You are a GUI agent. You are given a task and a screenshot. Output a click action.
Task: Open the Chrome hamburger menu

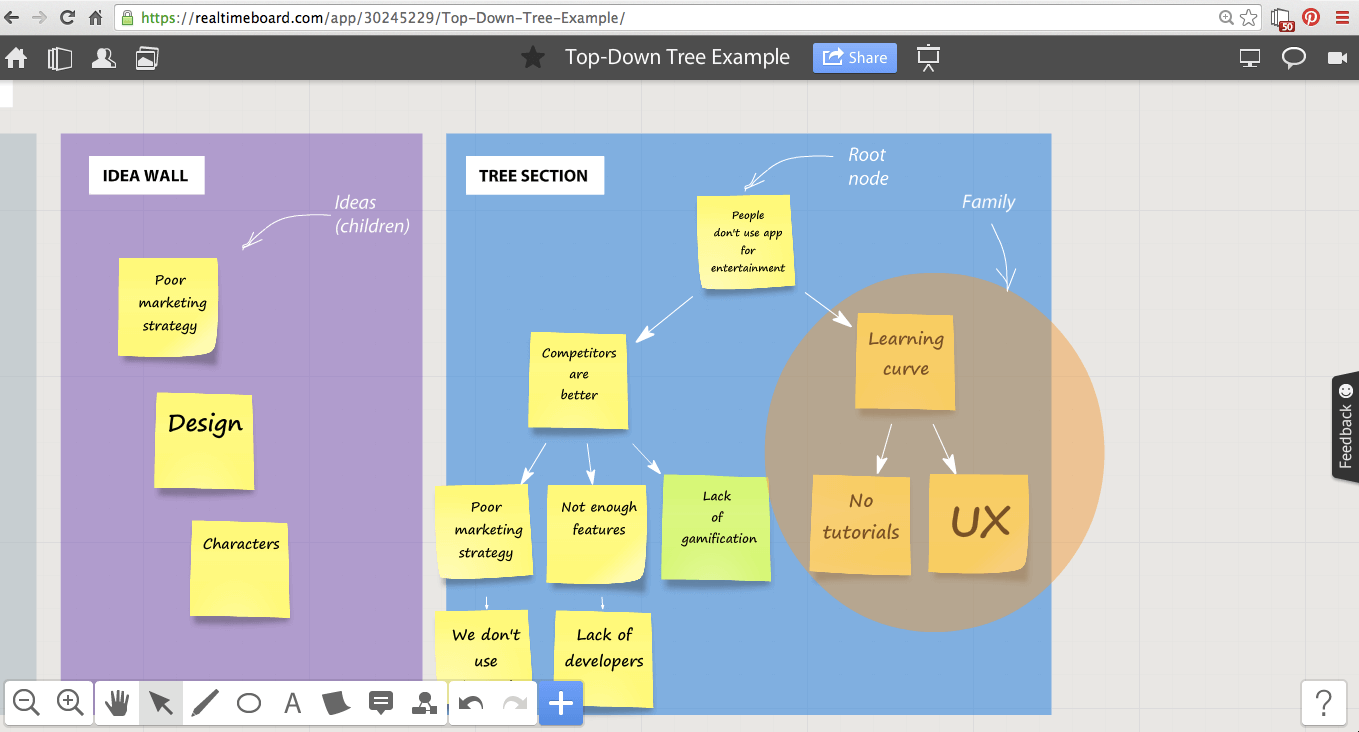[x=1342, y=17]
